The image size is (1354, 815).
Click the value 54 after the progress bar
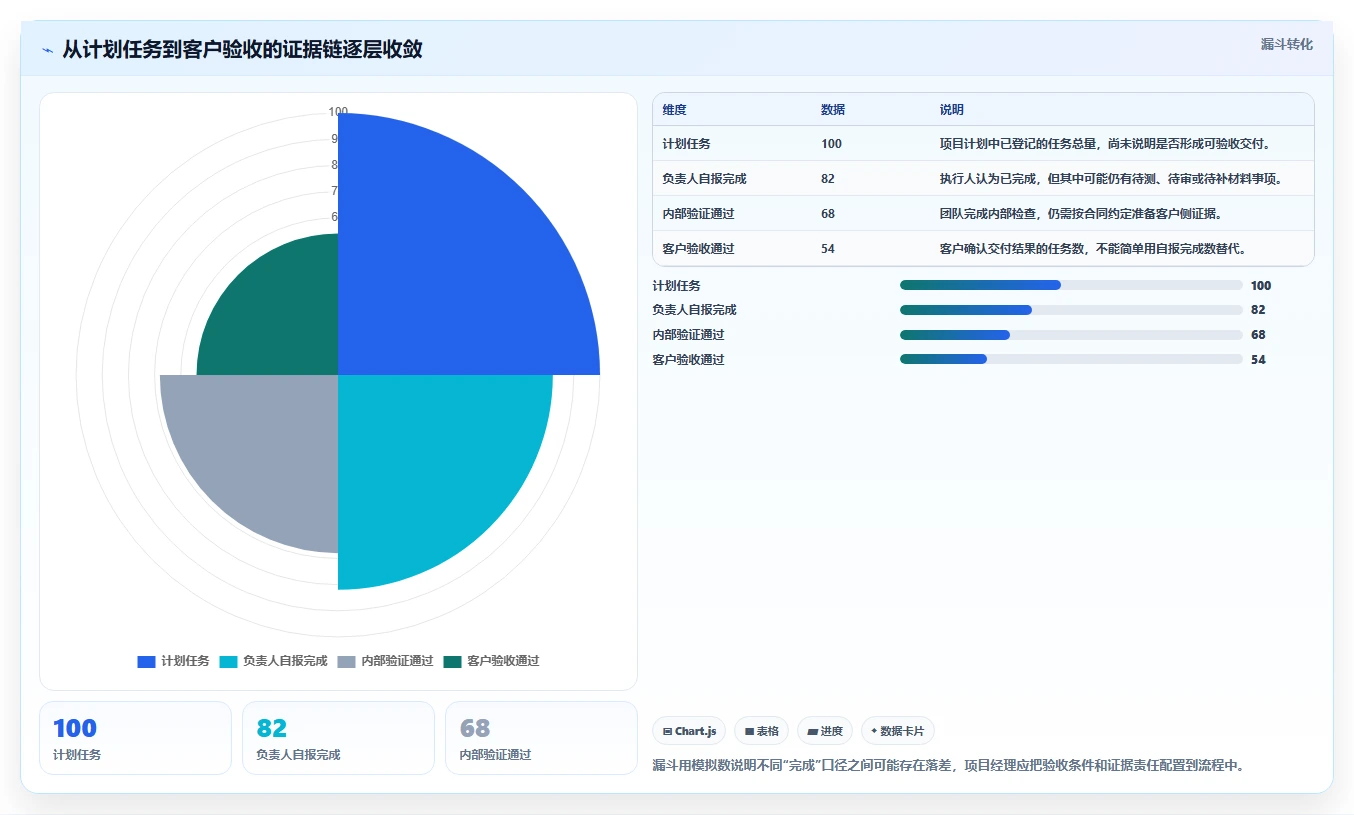(1258, 359)
